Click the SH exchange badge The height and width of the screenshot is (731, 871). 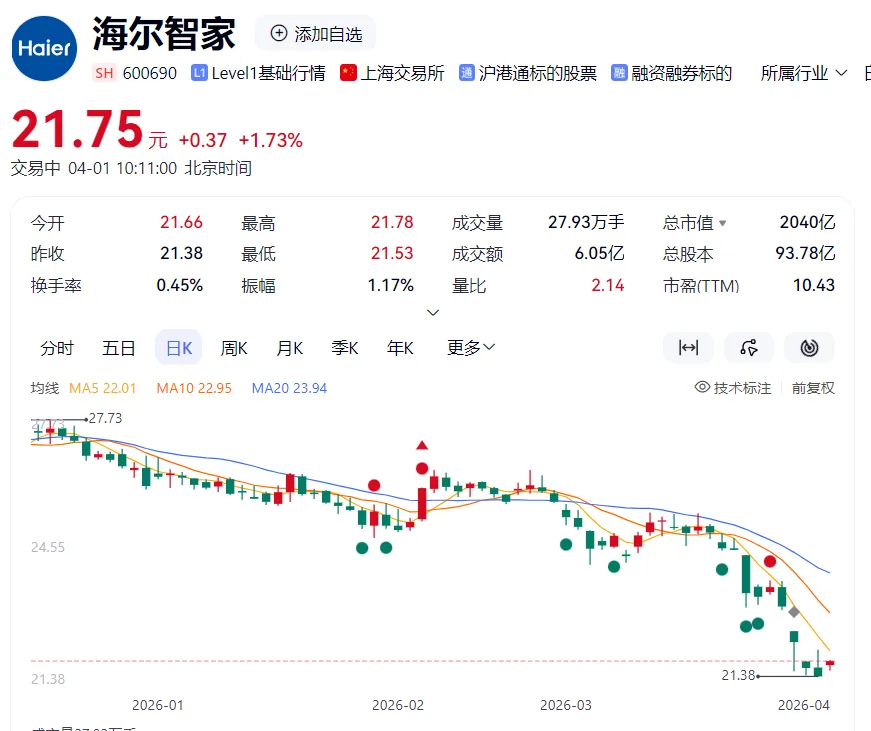click(104, 73)
